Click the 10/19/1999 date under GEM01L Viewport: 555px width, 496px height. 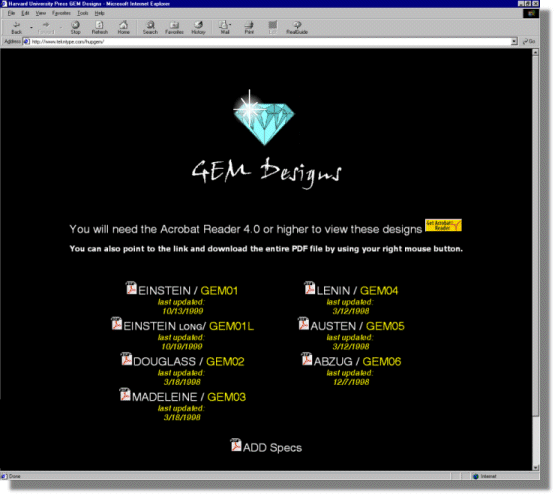(x=182, y=347)
